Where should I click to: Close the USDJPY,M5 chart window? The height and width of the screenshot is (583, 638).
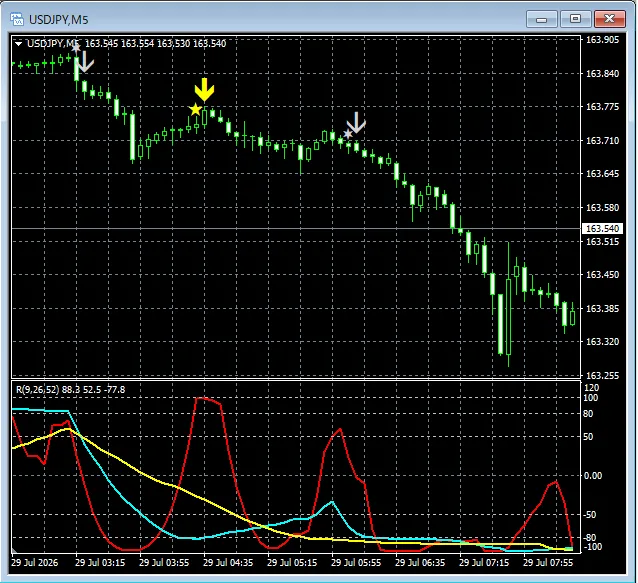point(610,19)
